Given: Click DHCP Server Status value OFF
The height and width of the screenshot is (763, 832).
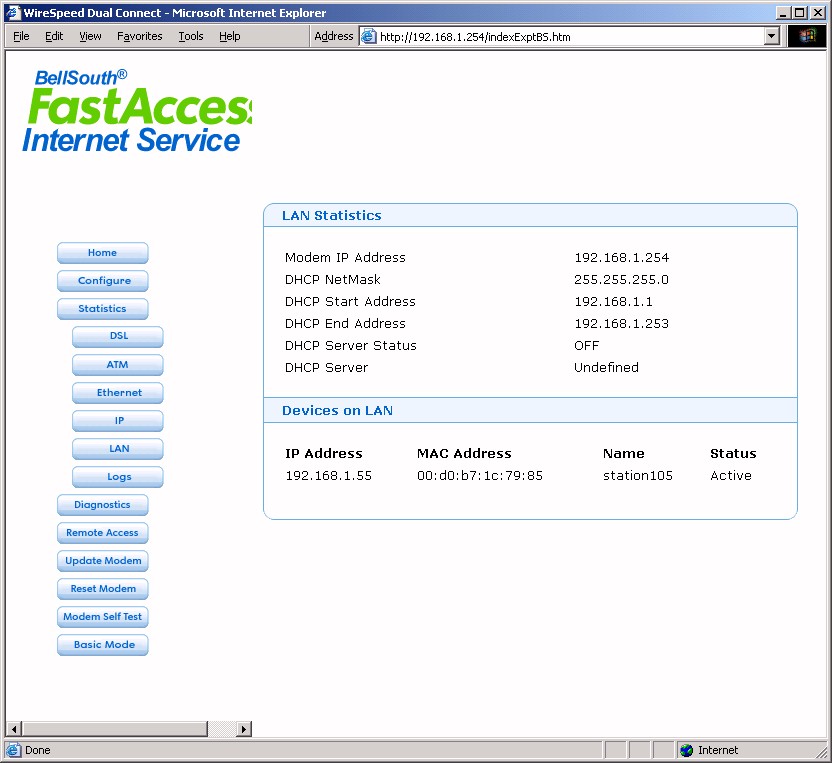Looking at the screenshot, I should [586, 346].
